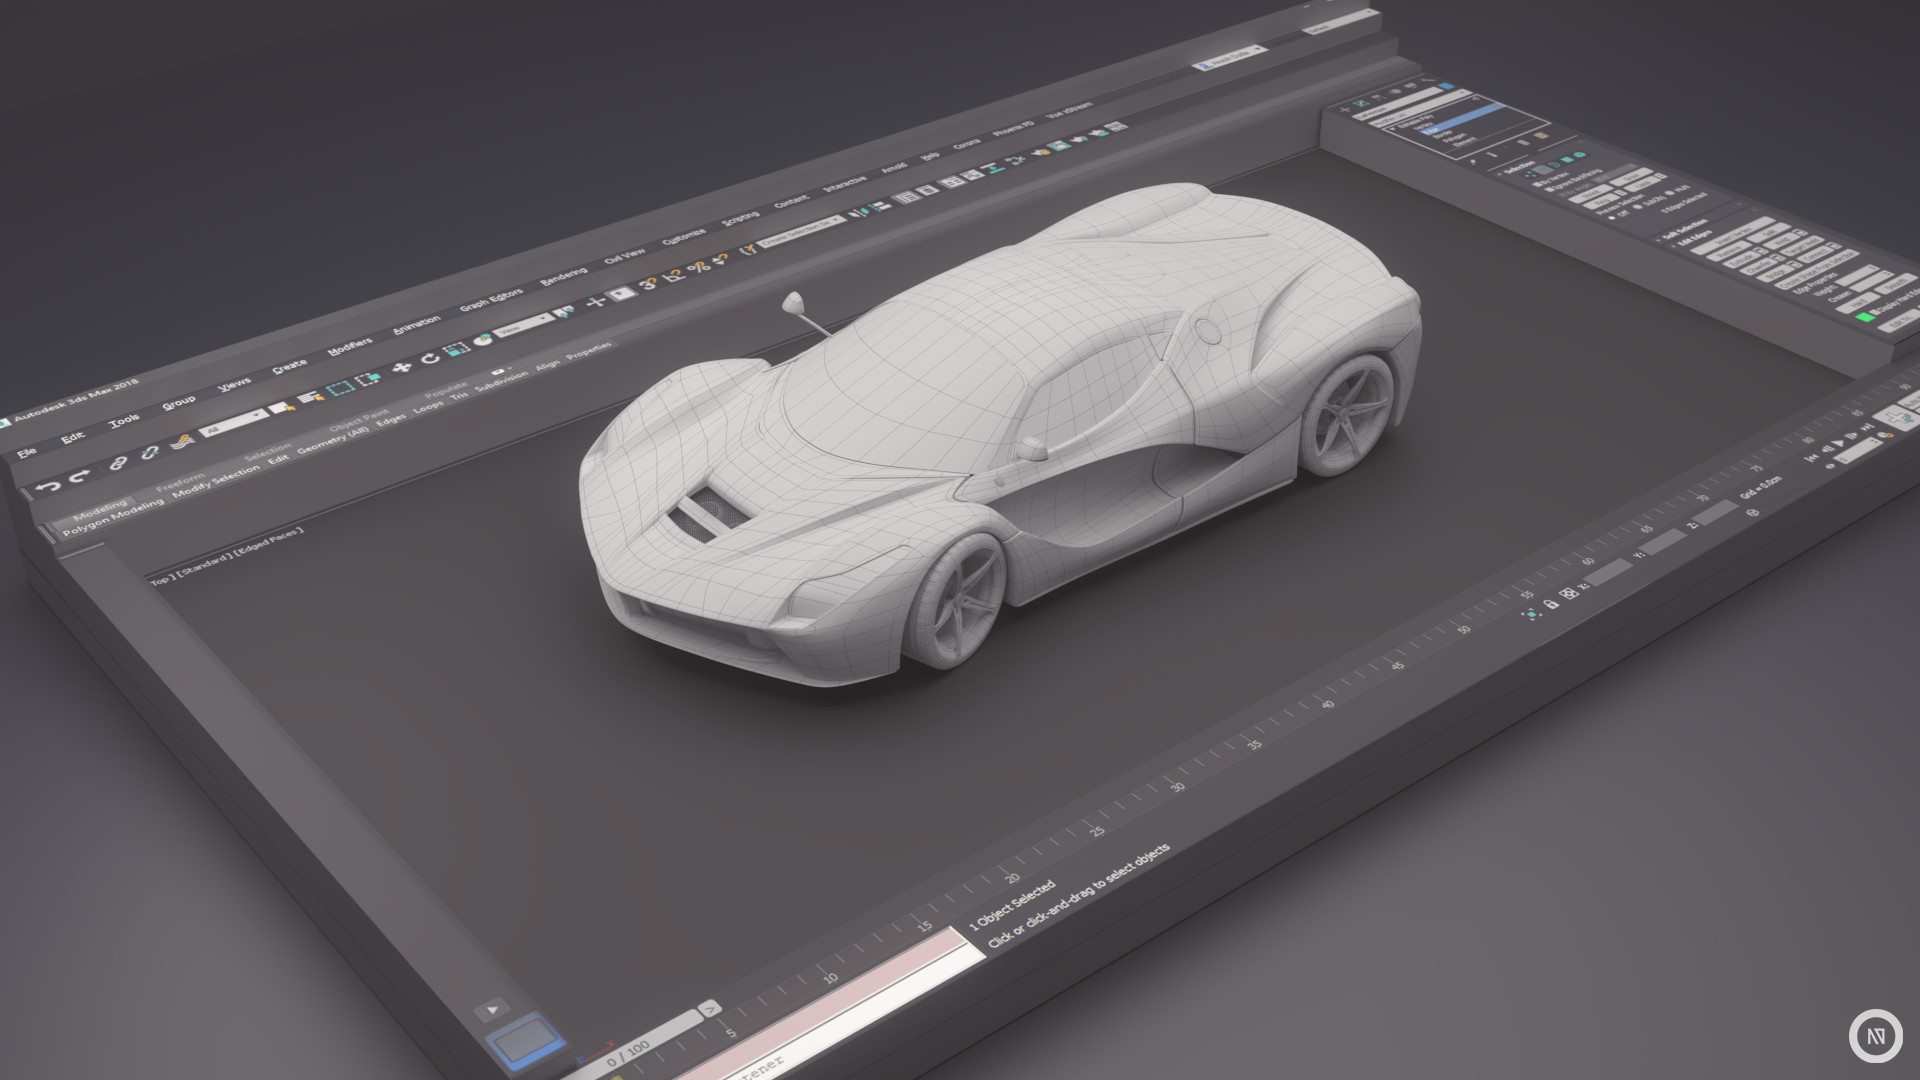The width and height of the screenshot is (1920, 1080).
Task: Activate the Select and Rotate tool
Action: coord(430,358)
